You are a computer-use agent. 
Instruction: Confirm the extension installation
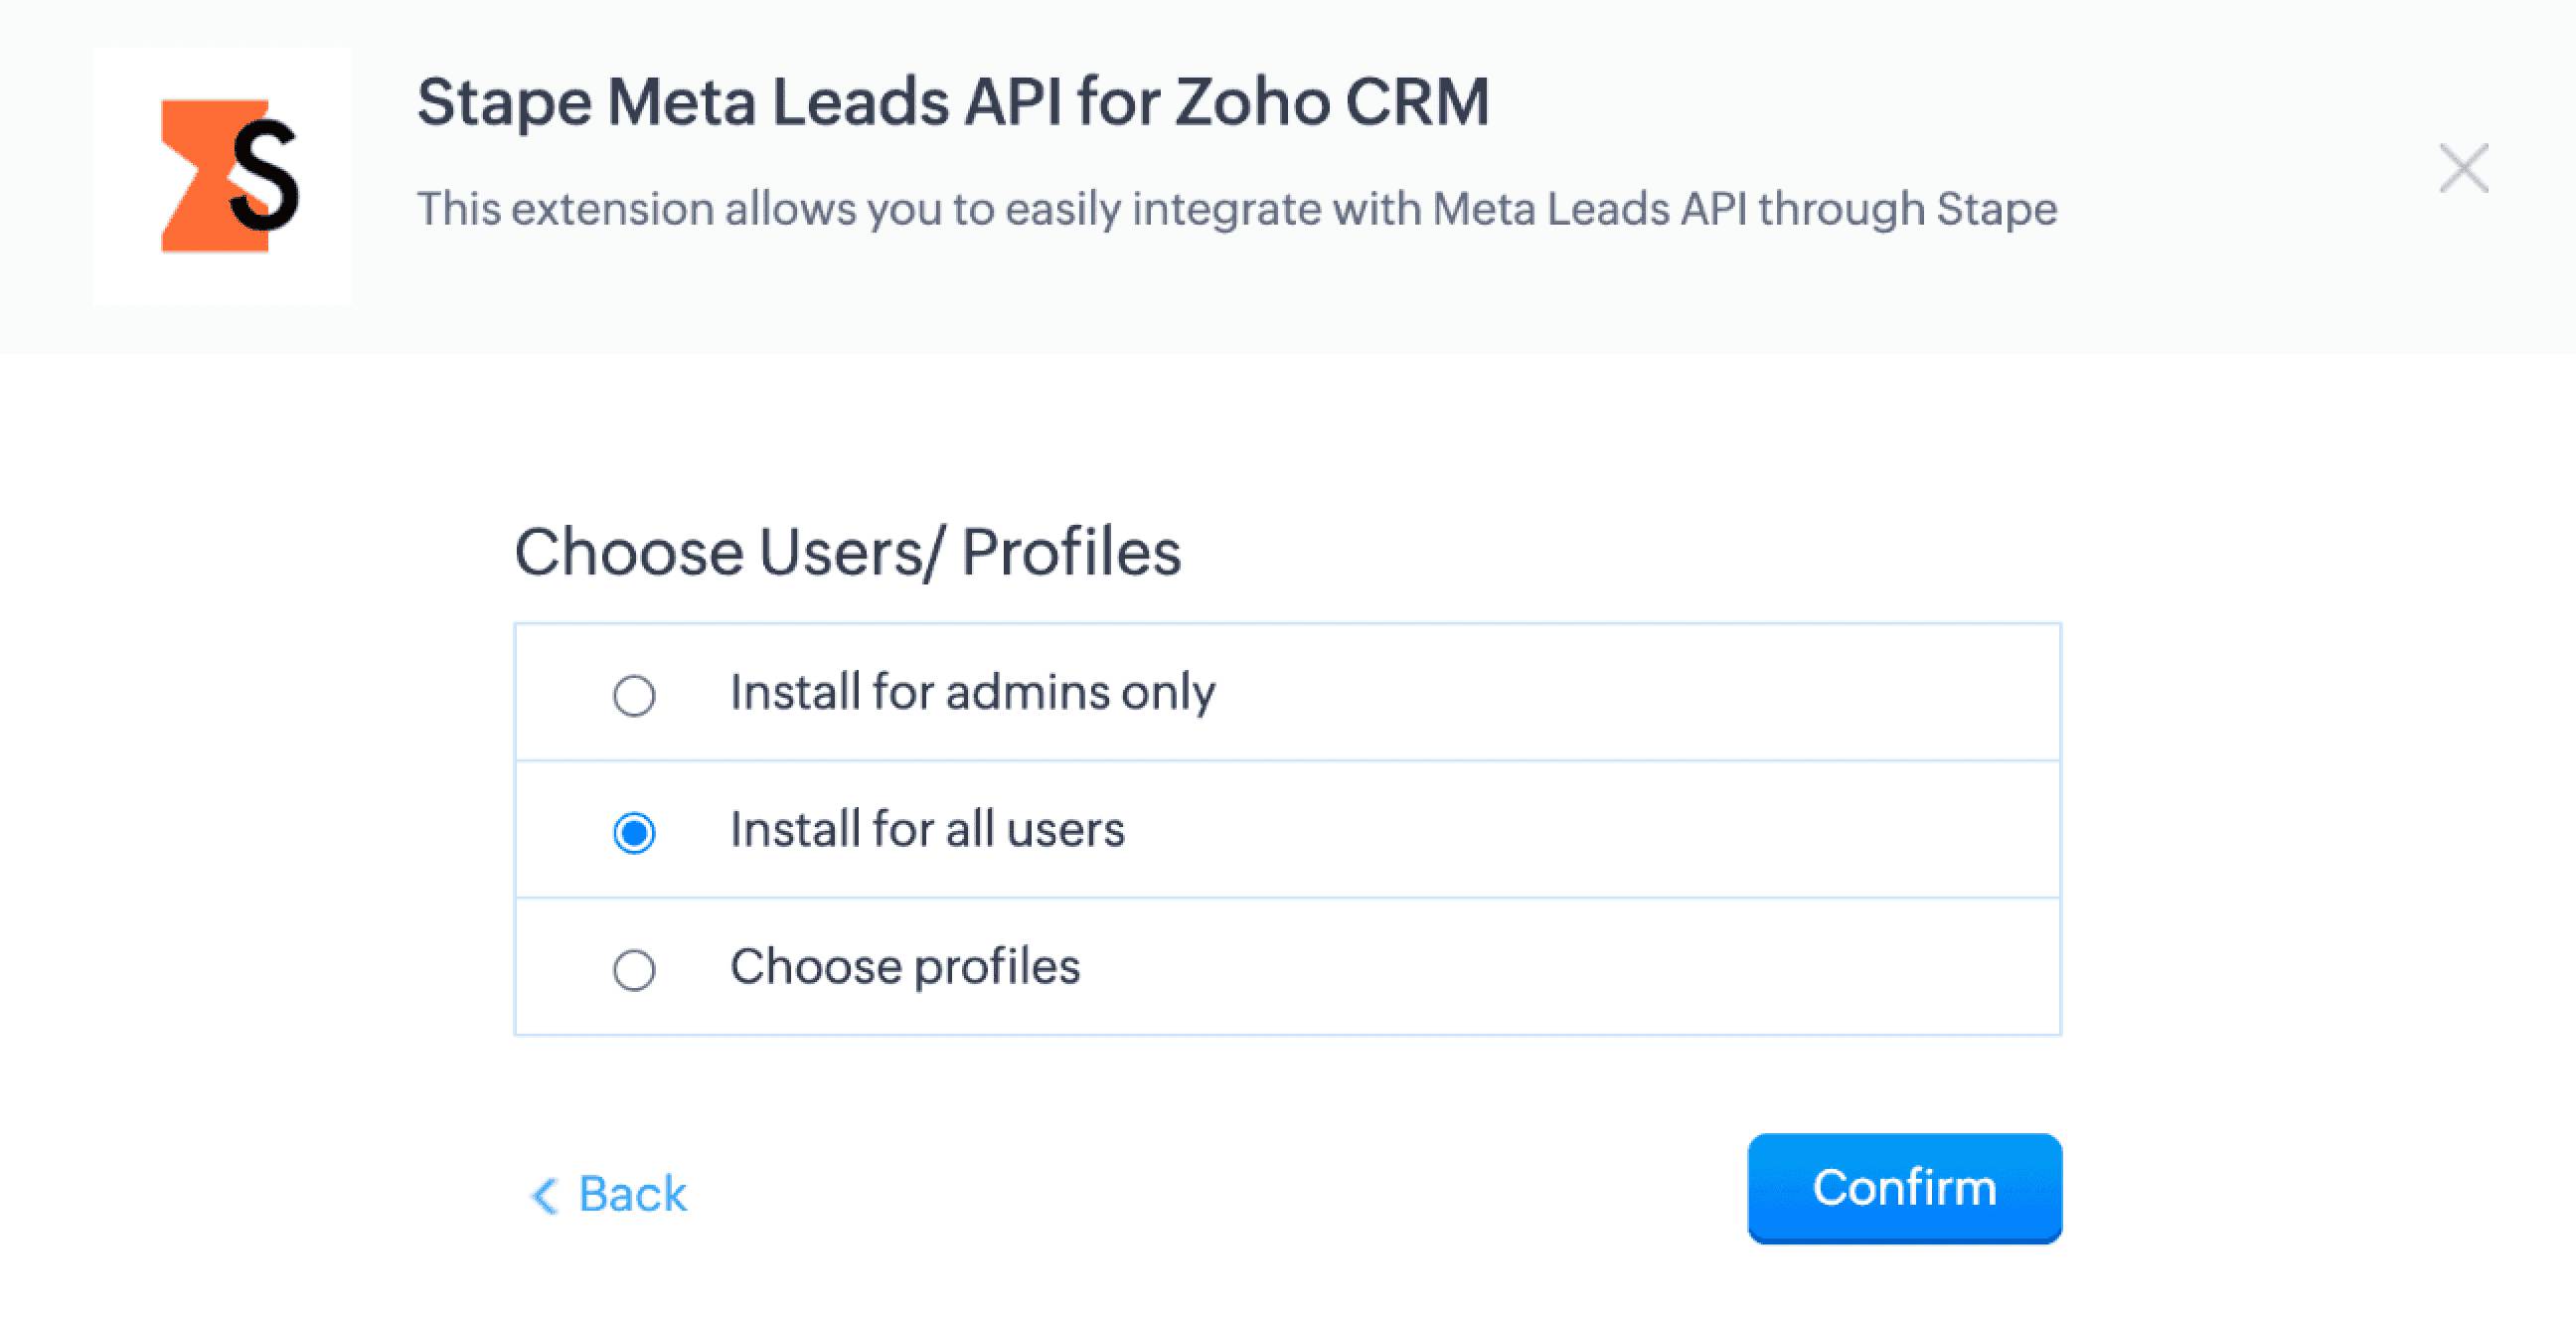pyautogui.click(x=1904, y=1188)
